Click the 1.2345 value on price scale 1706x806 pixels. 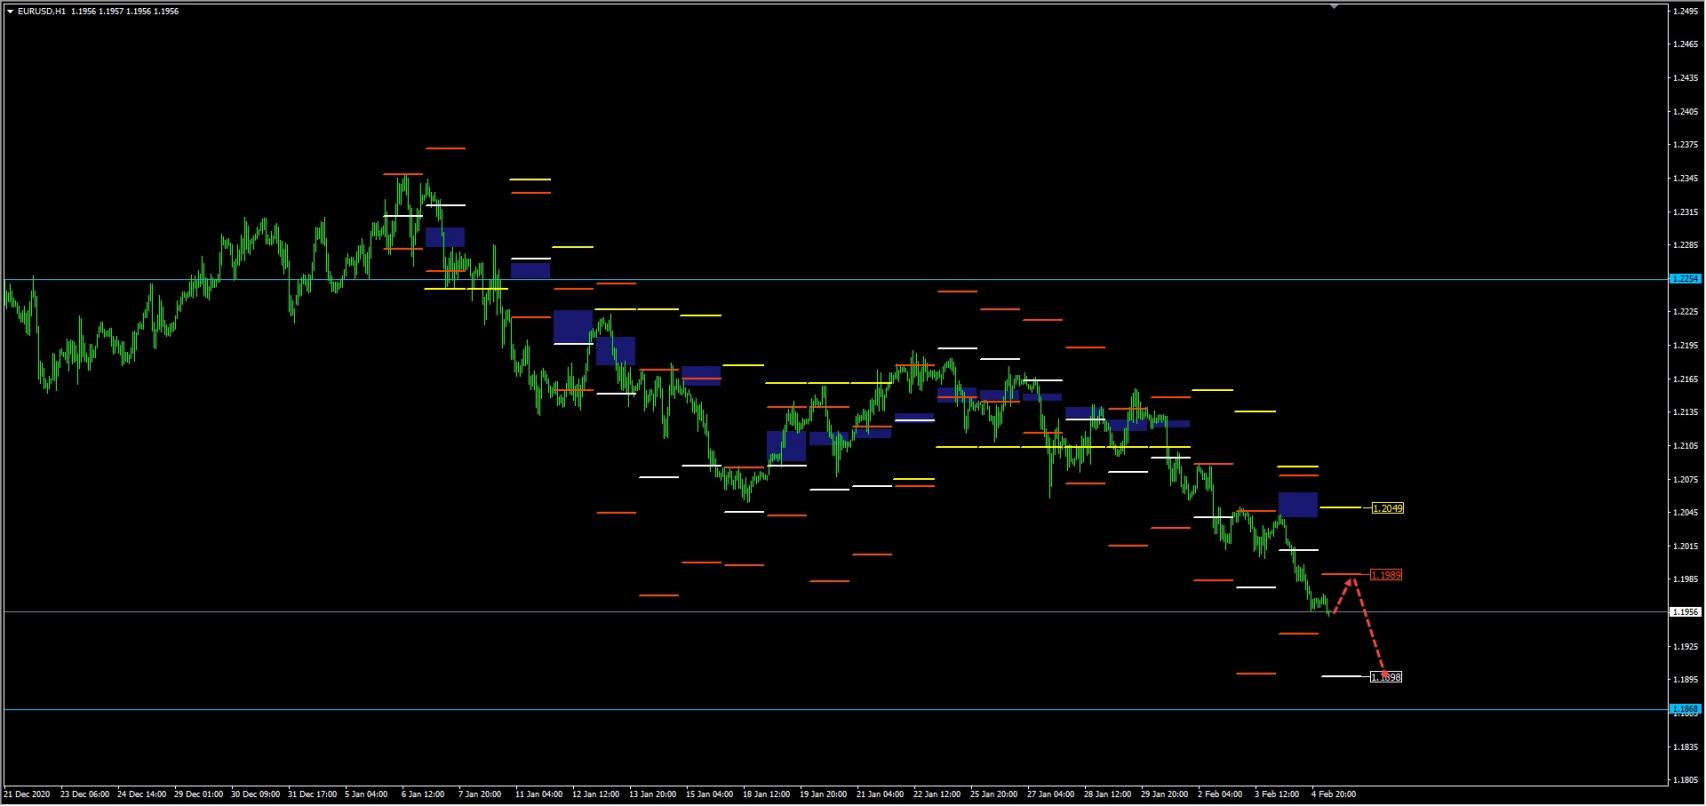tap(1686, 179)
